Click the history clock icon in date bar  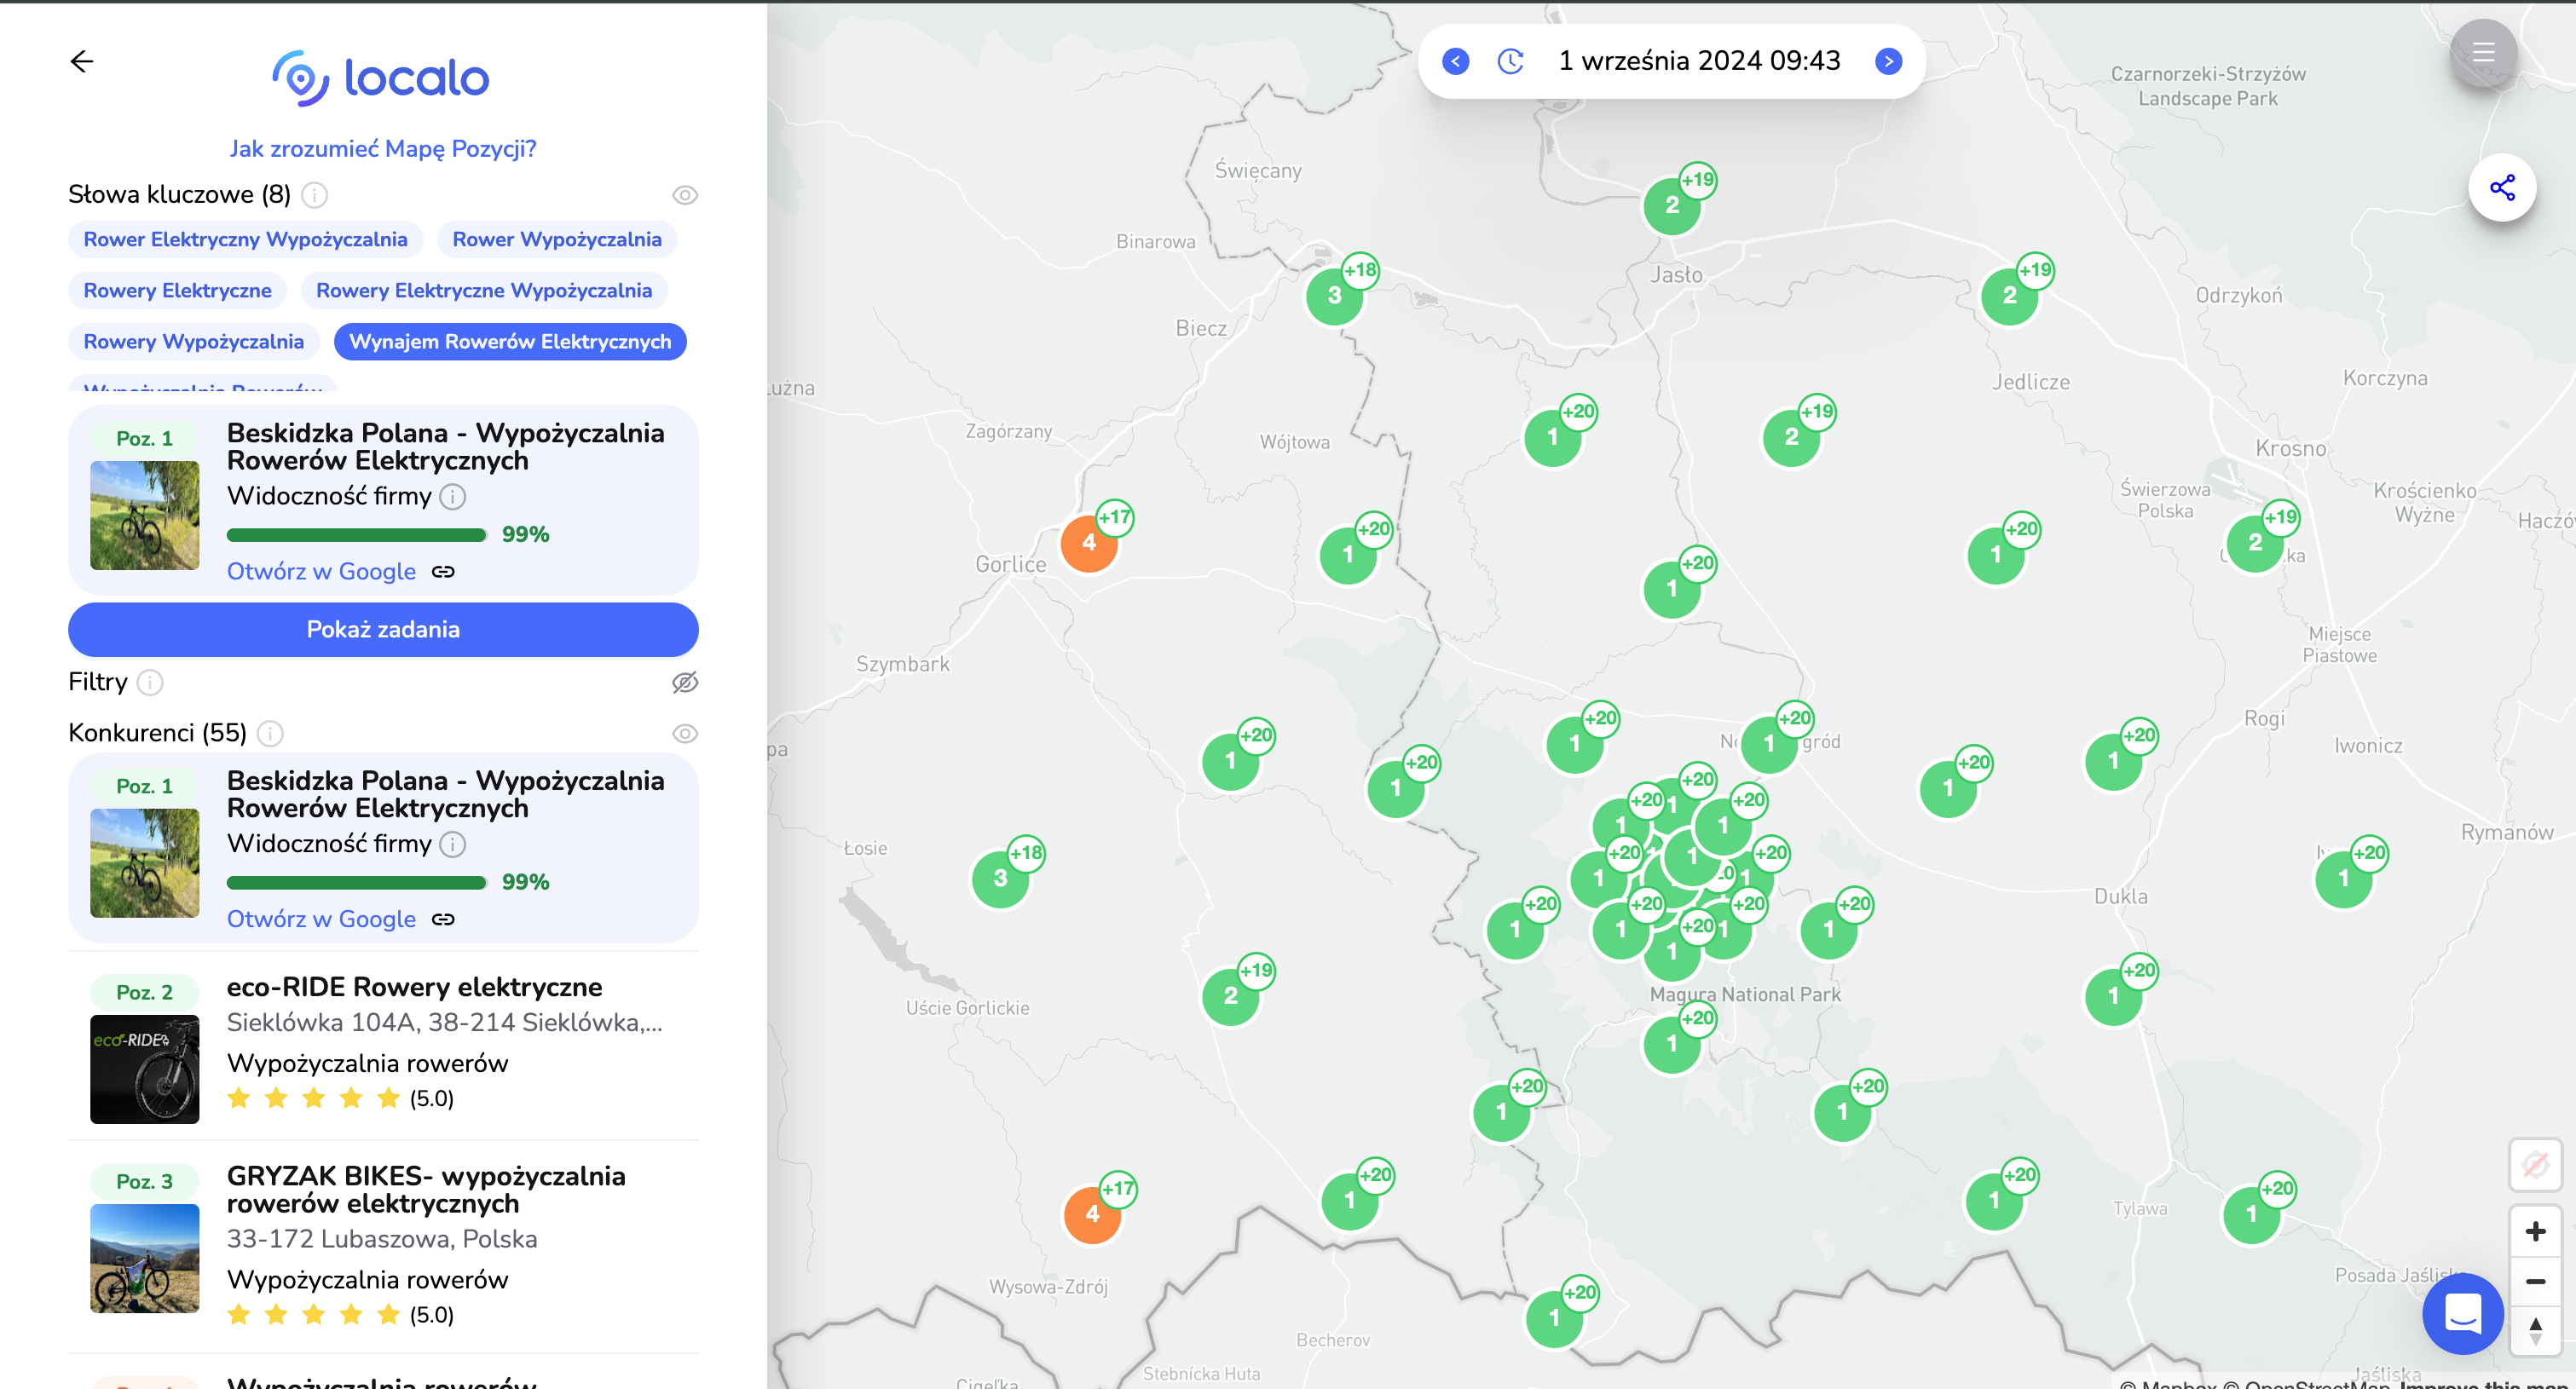1510,61
